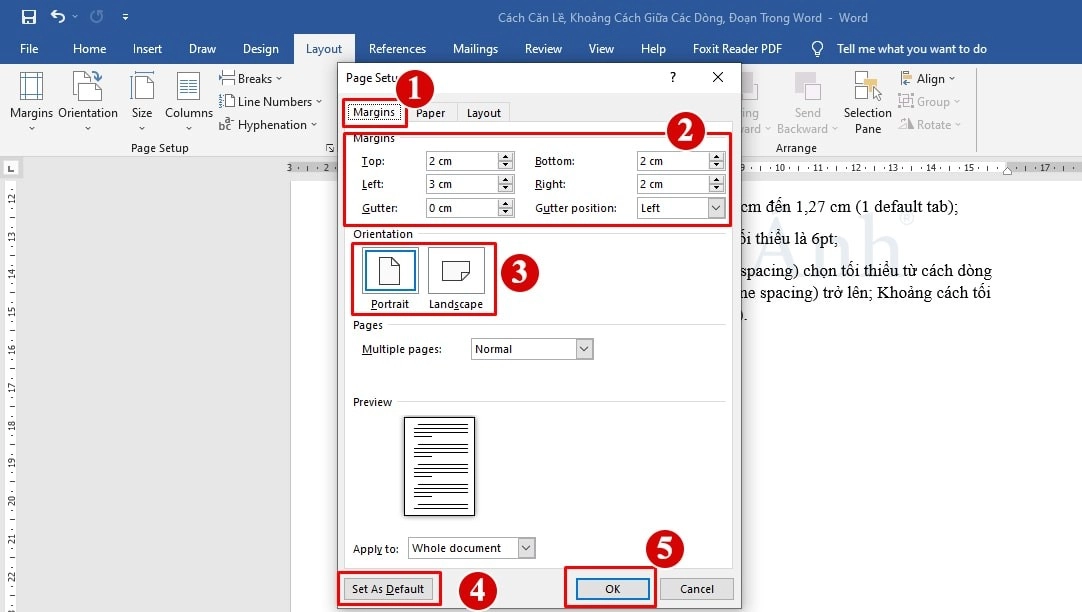This screenshot has height=612, width=1082.
Task: Increase the Top margin with spinner
Action: [506, 157]
